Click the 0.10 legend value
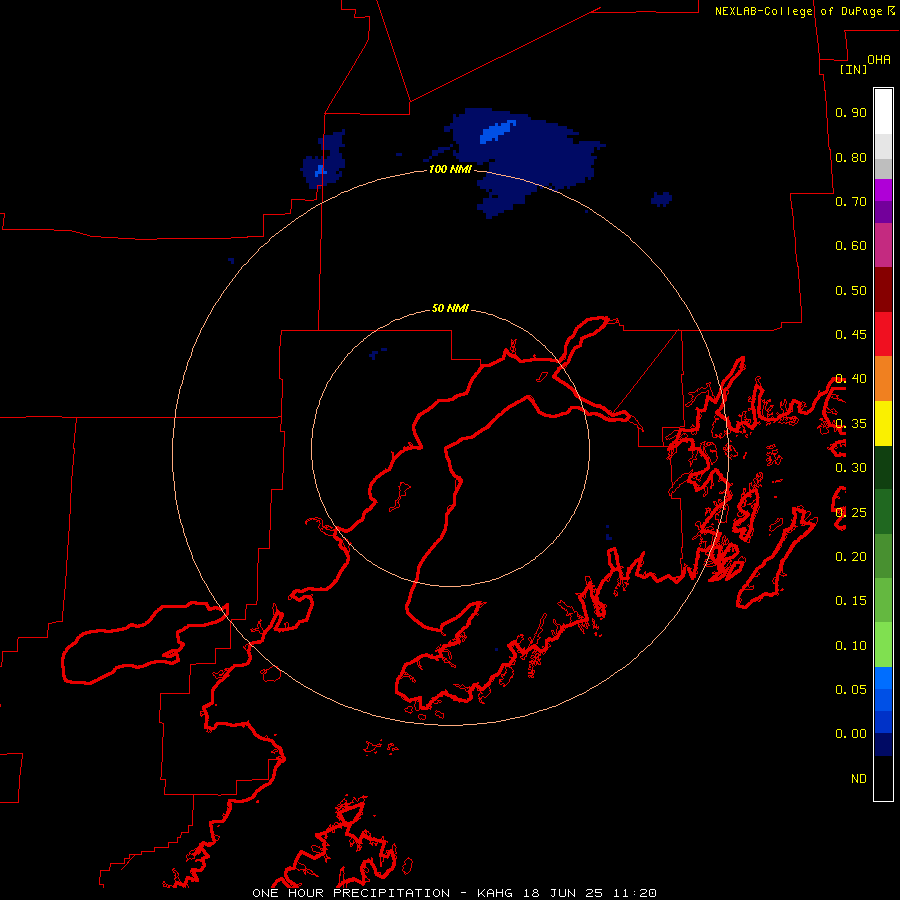The image size is (900, 900). point(851,646)
